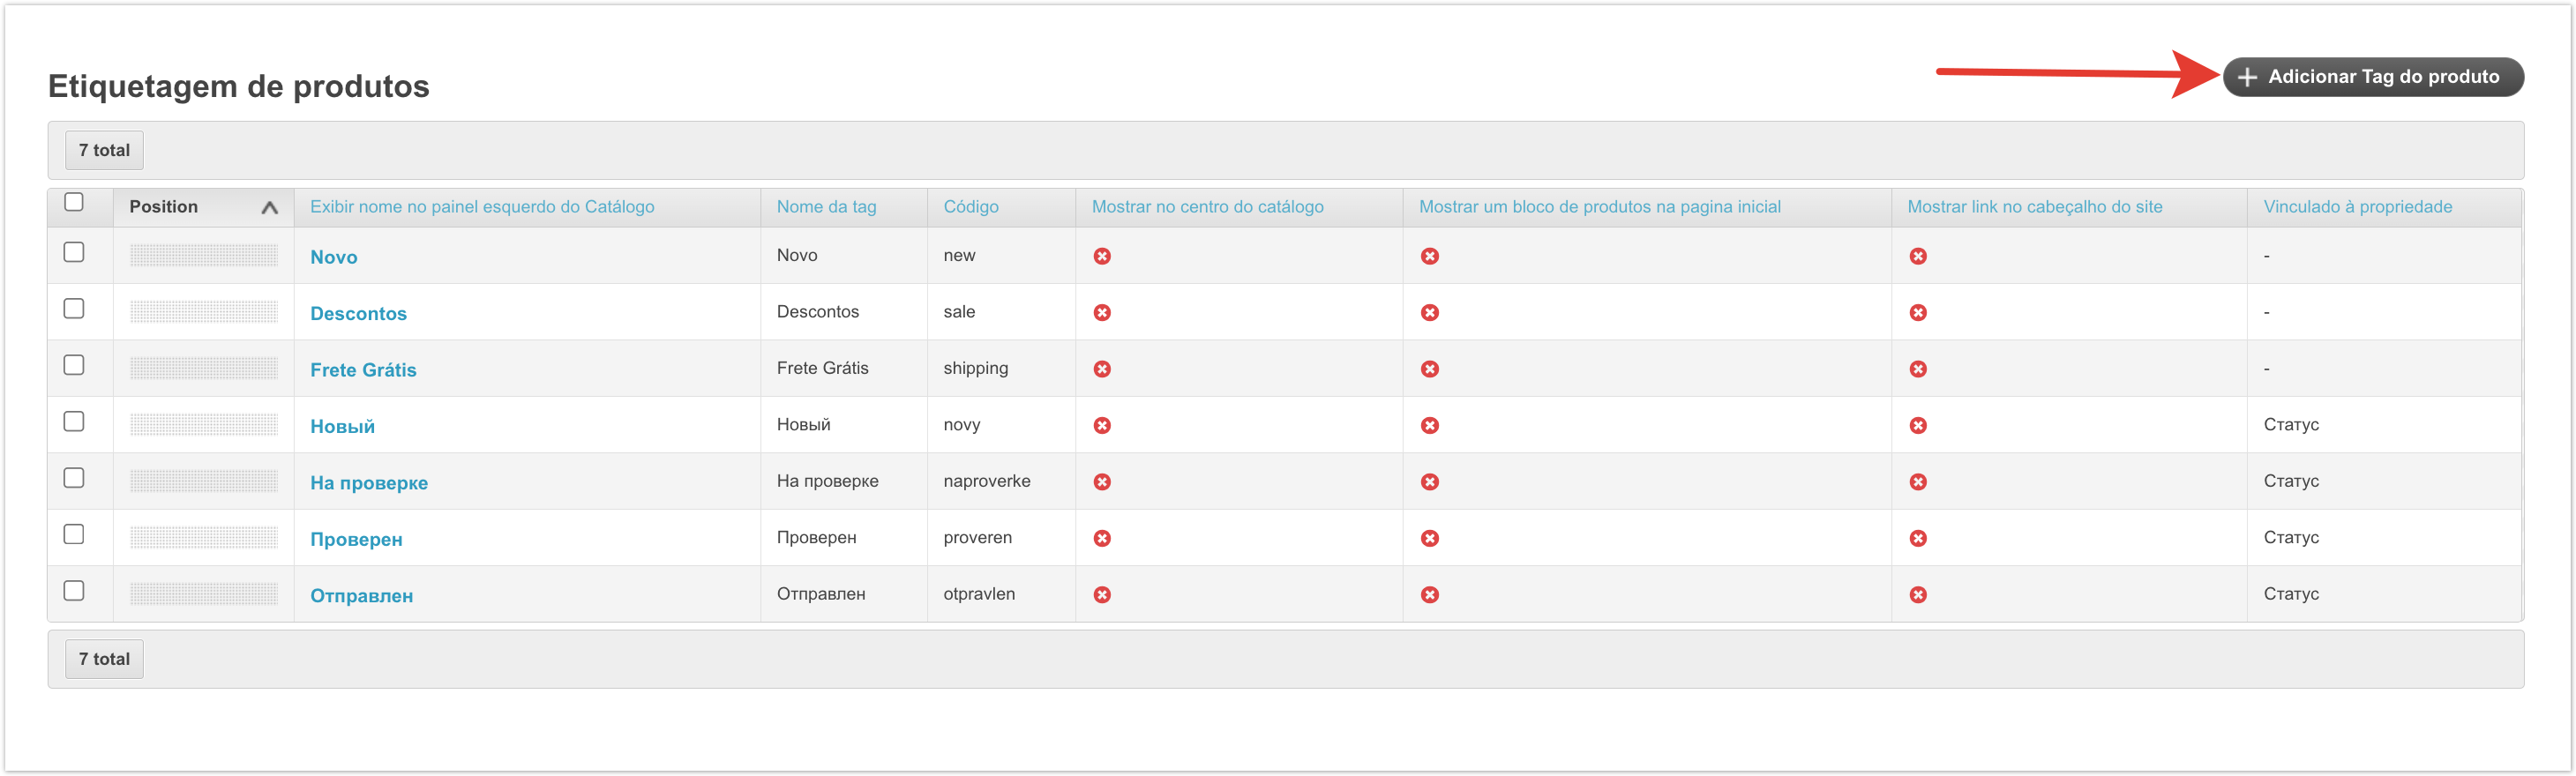Sort by Mostrar no centro do catálogo

click(x=1207, y=207)
